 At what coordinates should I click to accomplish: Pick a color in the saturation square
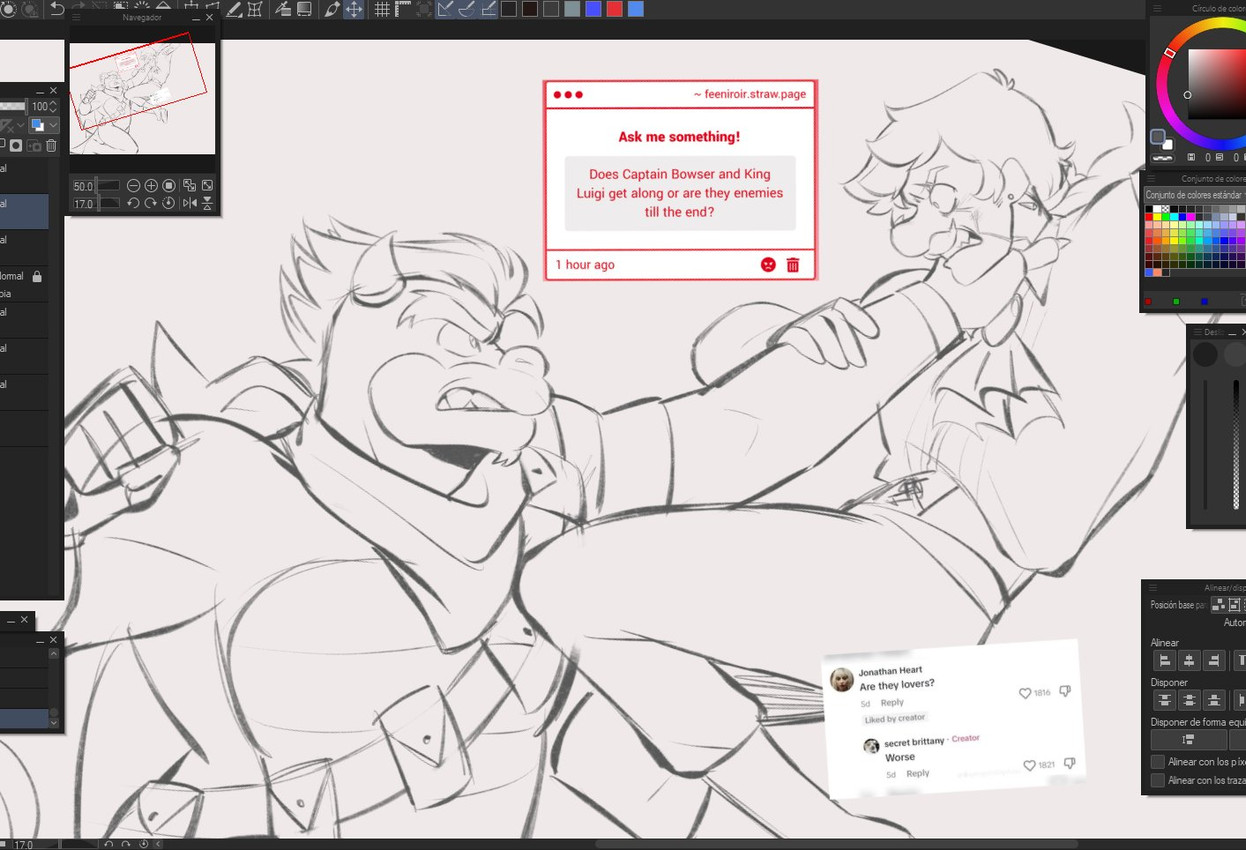[x=1217, y=84]
